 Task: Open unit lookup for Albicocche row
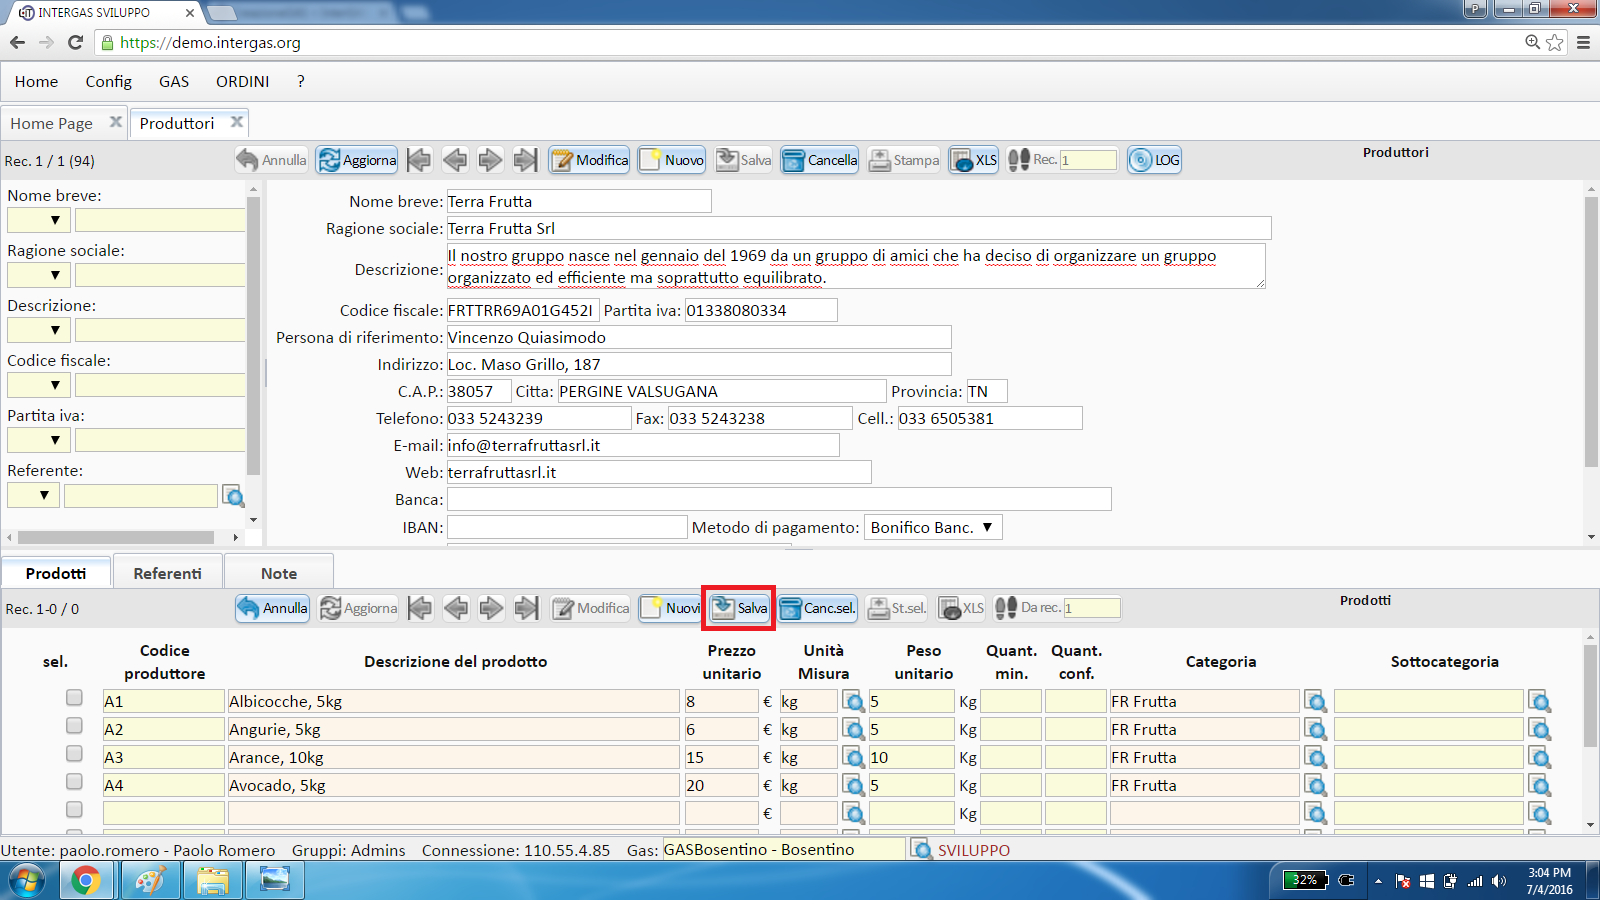click(x=853, y=701)
